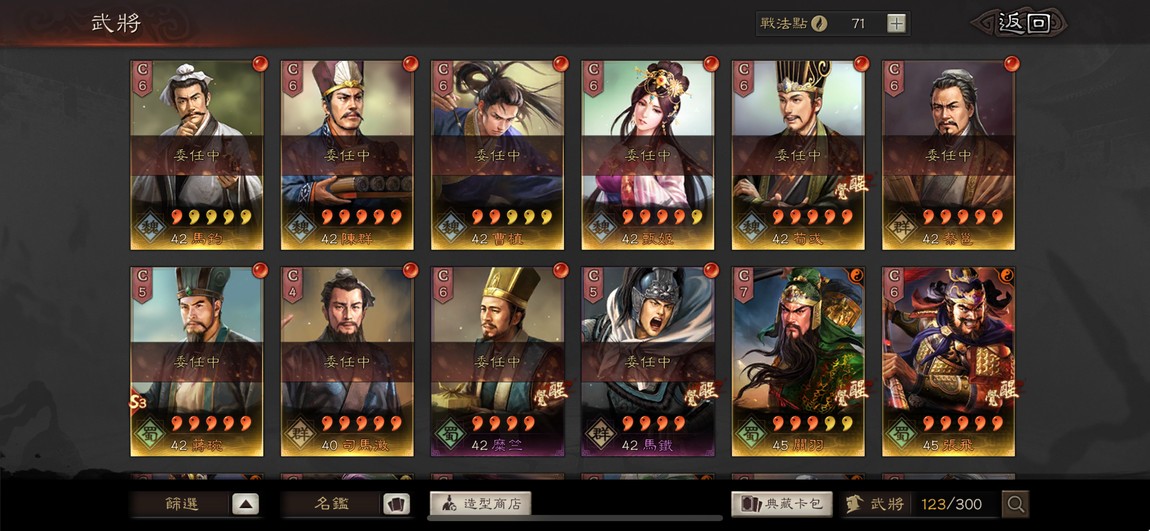Viewport: 1150px width, 531px height.
Task: Select the 荀彧 general card
Action: 798,155
